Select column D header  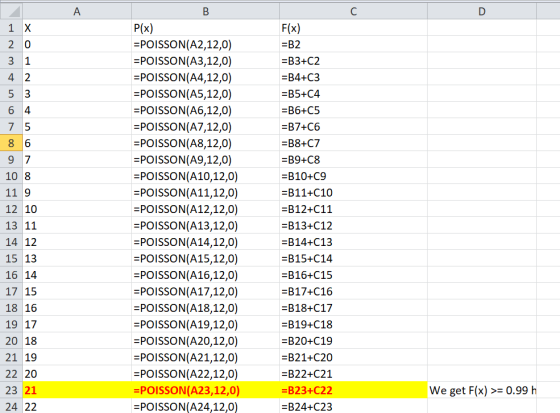coord(482,11)
